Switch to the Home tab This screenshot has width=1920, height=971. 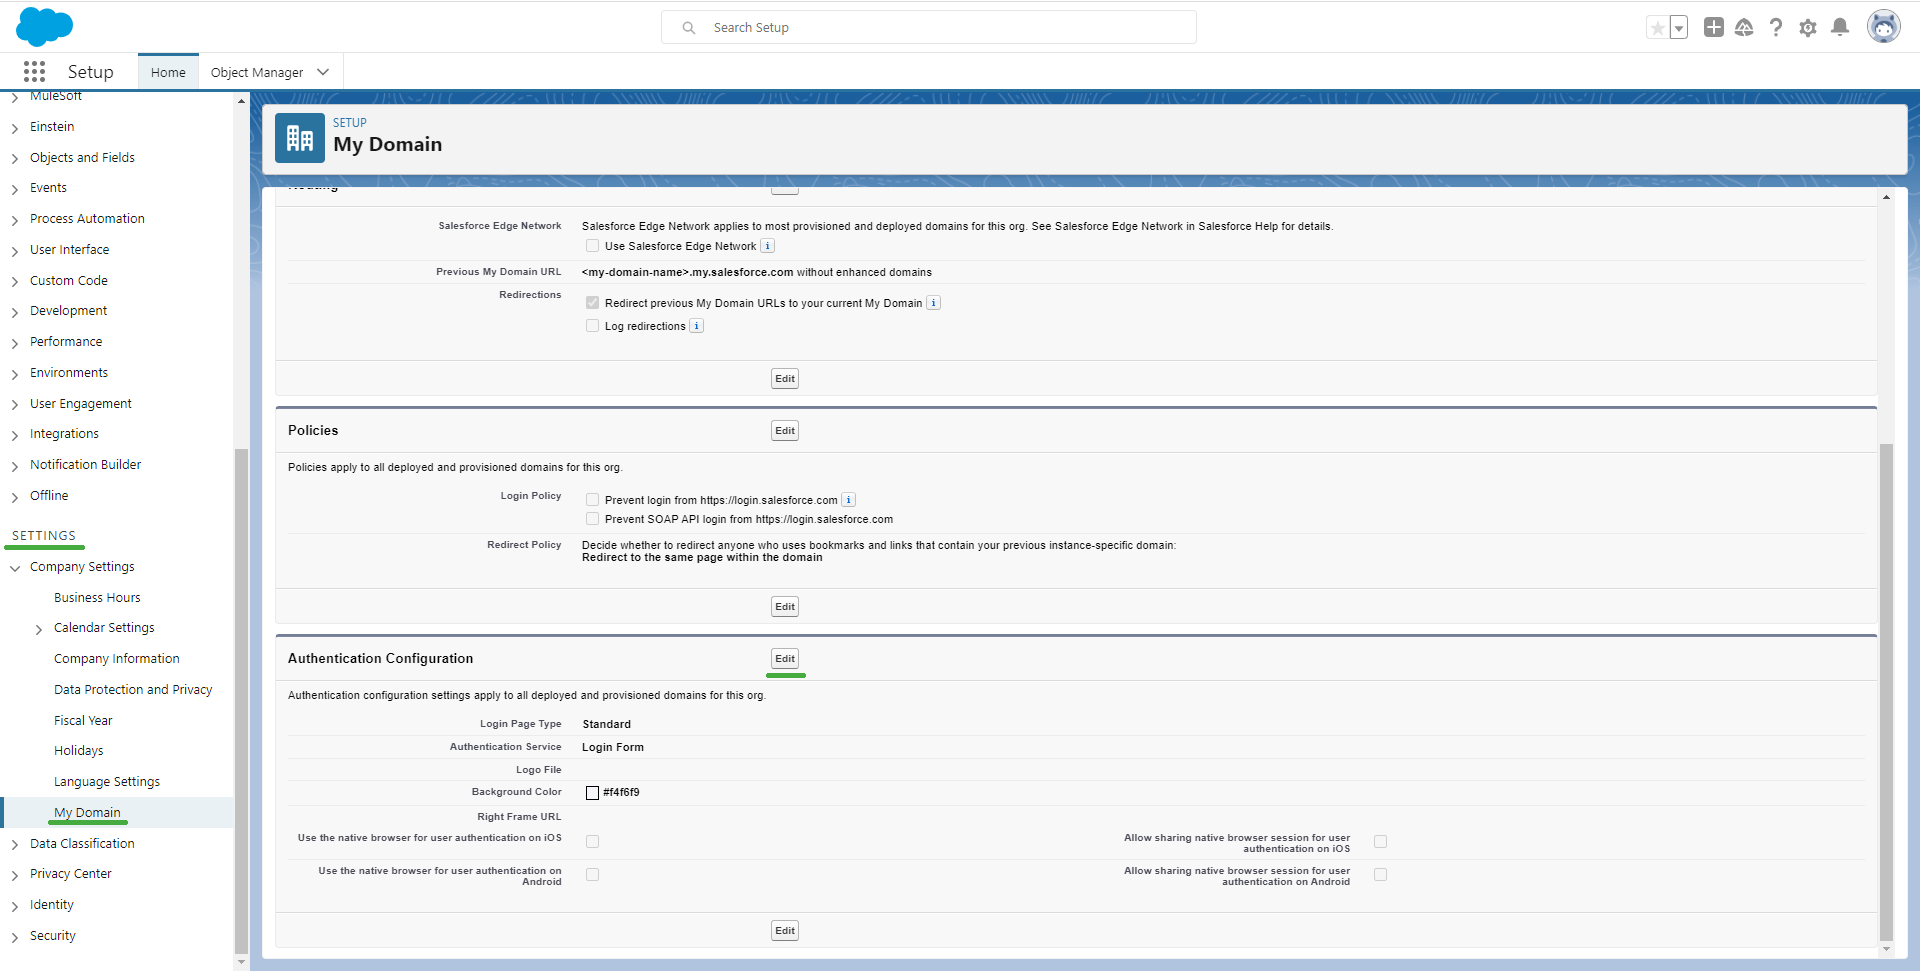[168, 72]
